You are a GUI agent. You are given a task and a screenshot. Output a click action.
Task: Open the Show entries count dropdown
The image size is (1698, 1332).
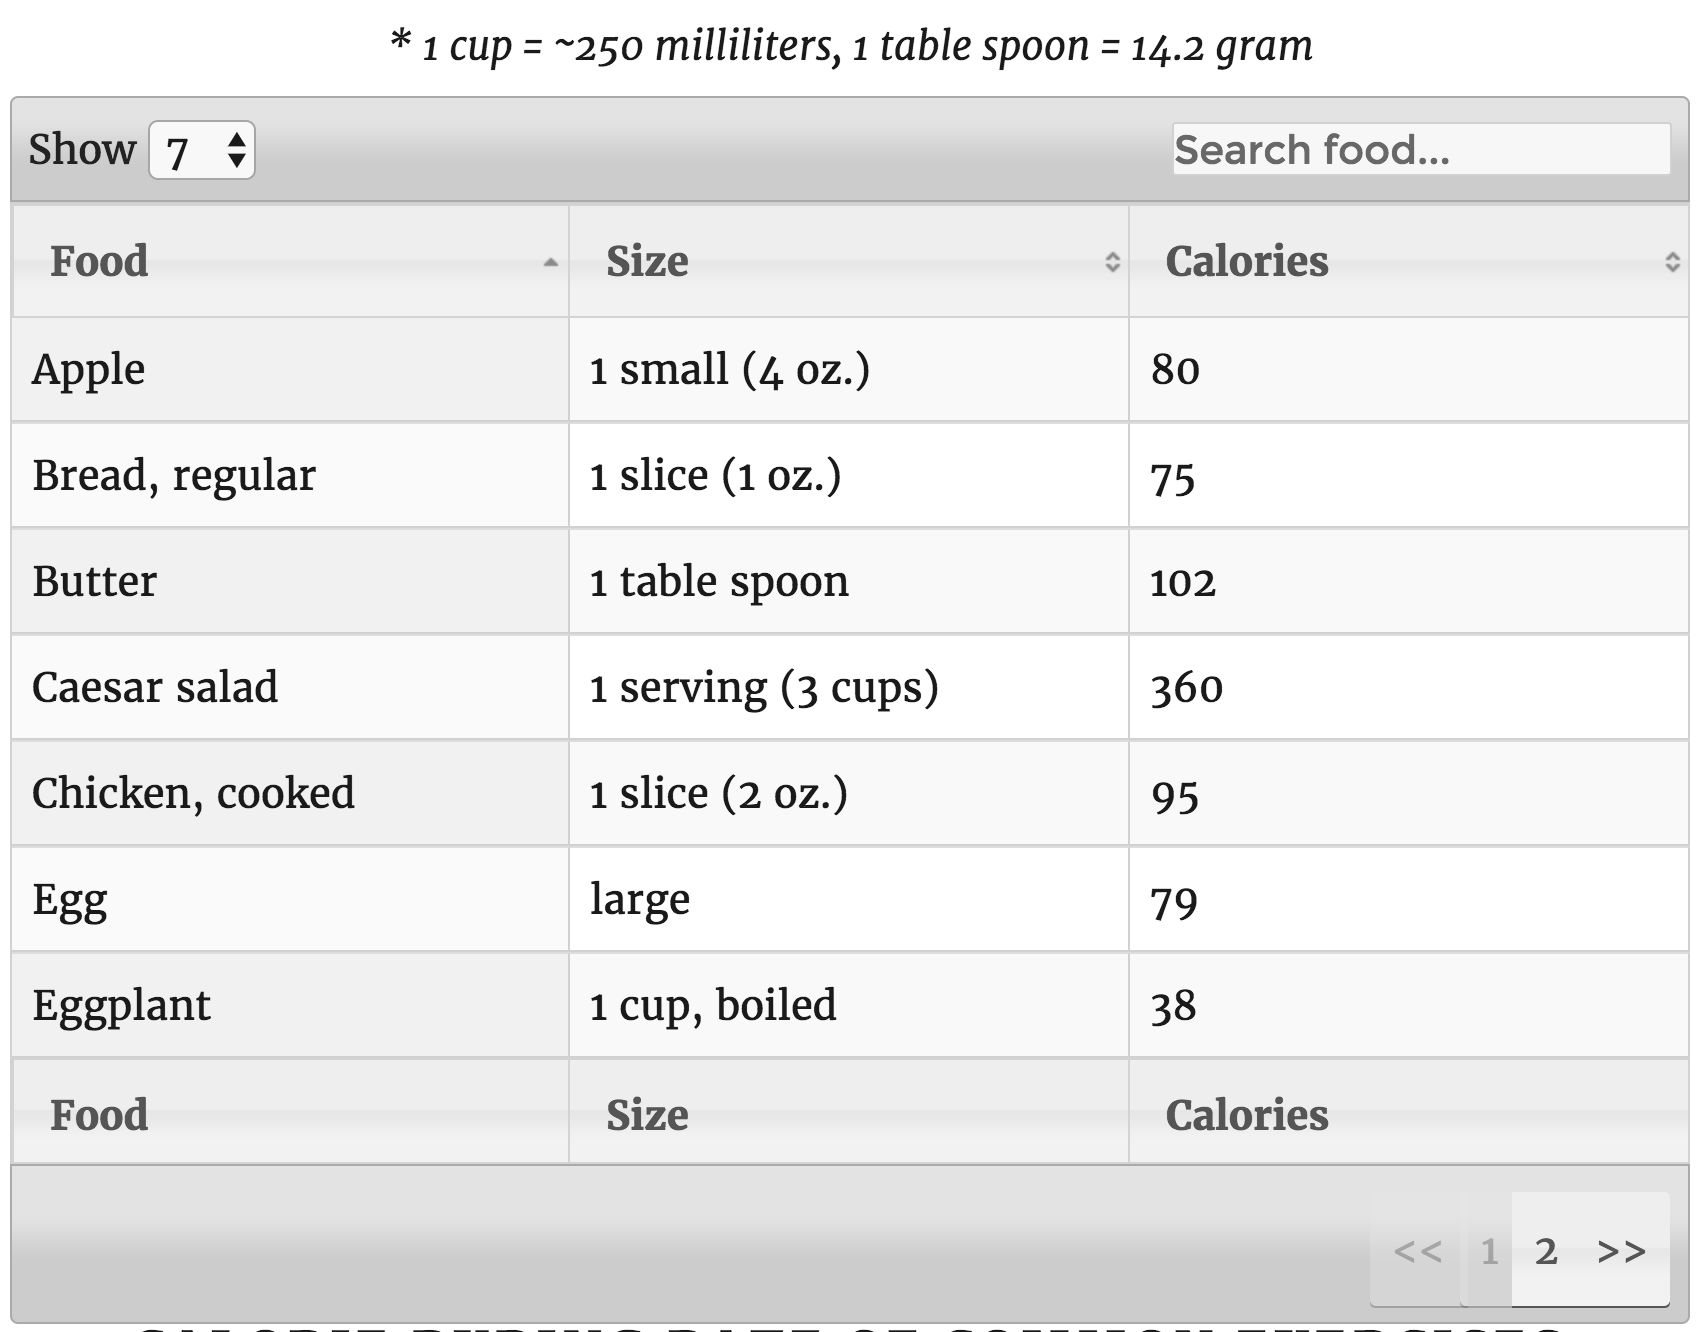202,151
